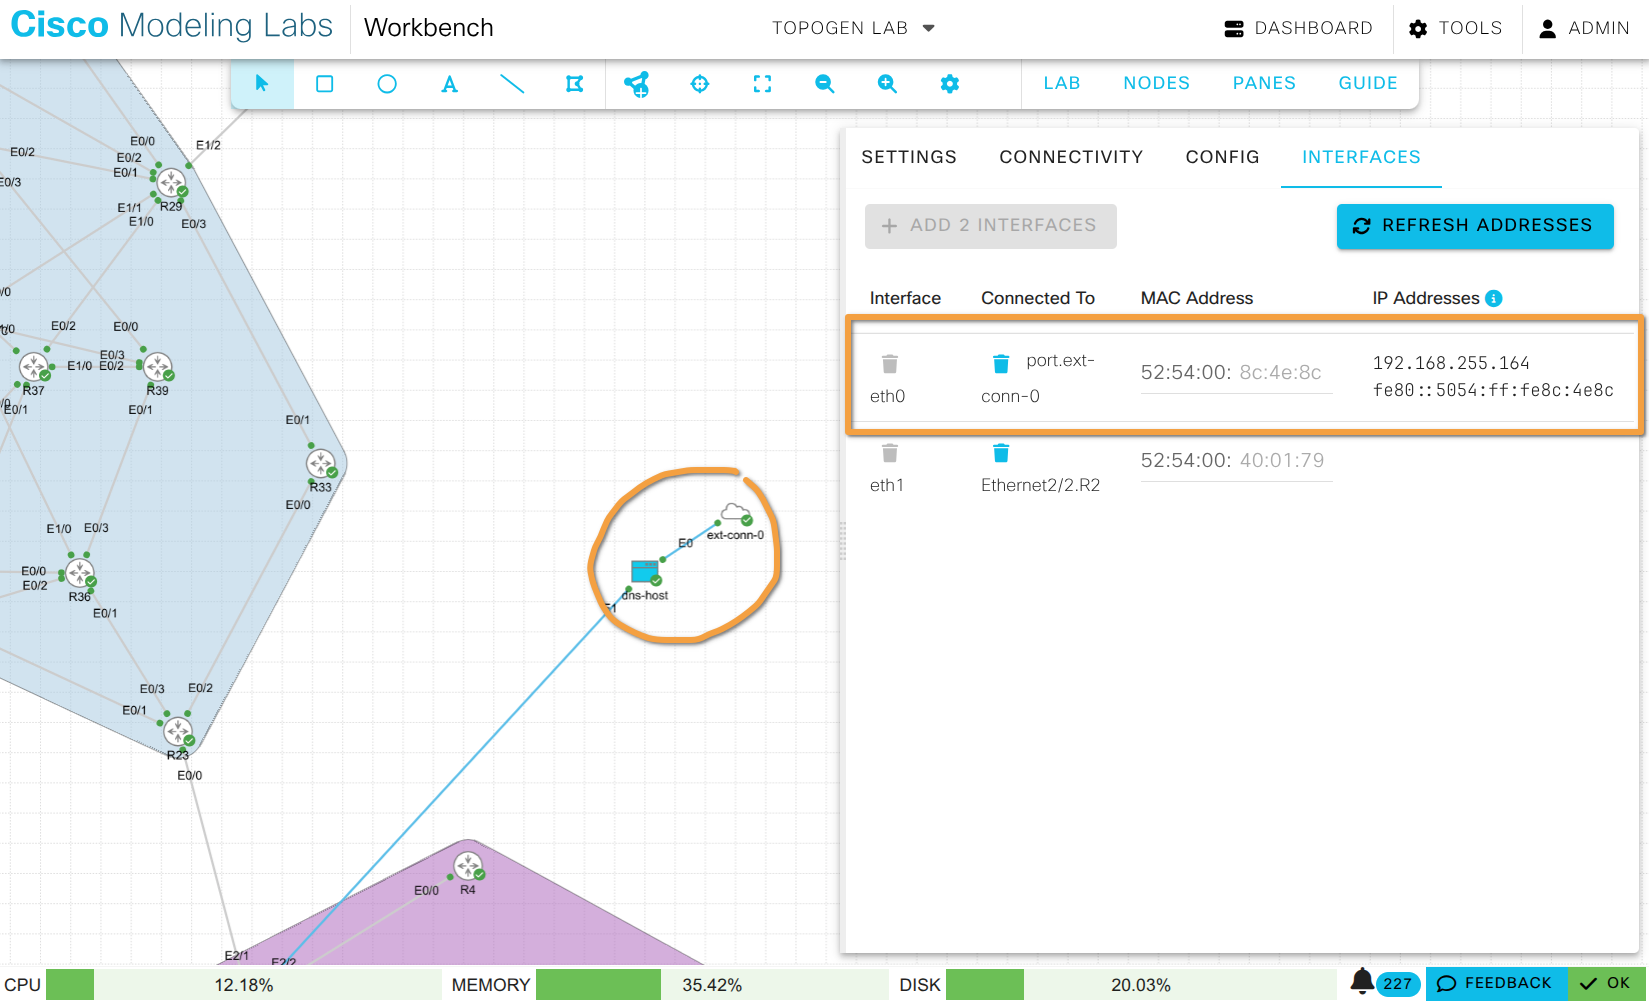Click the Cisco Modeling Labs logo
The image size is (1649, 1001).
171,25
